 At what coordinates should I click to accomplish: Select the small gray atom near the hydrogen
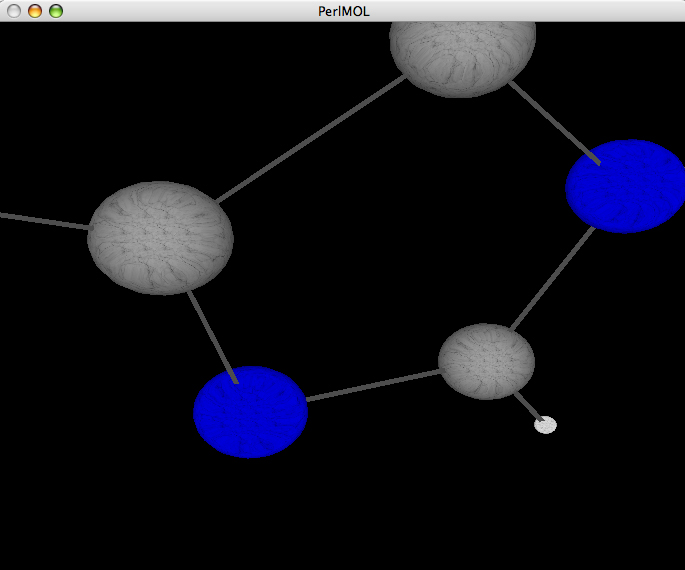click(x=486, y=361)
